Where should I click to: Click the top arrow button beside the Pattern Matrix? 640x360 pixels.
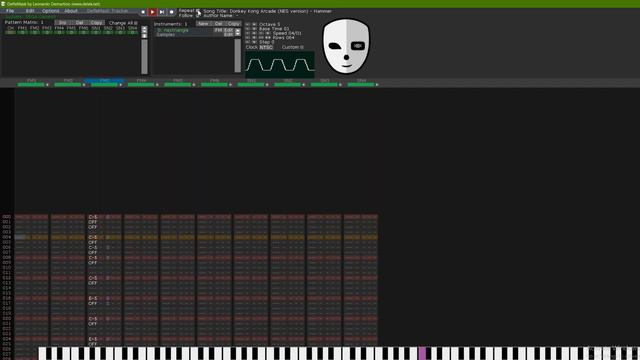[144, 28]
